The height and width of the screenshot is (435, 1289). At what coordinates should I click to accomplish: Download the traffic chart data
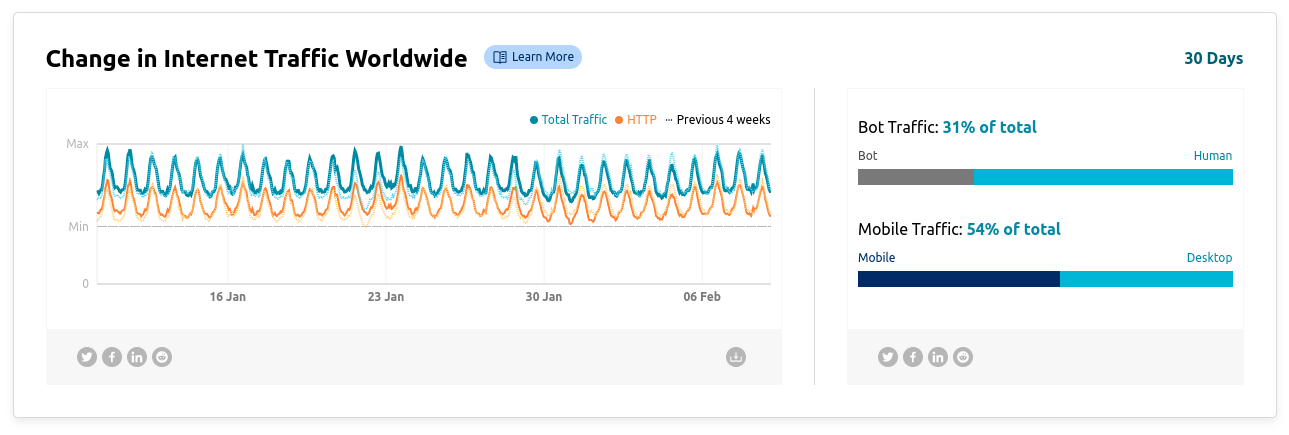coord(736,357)
